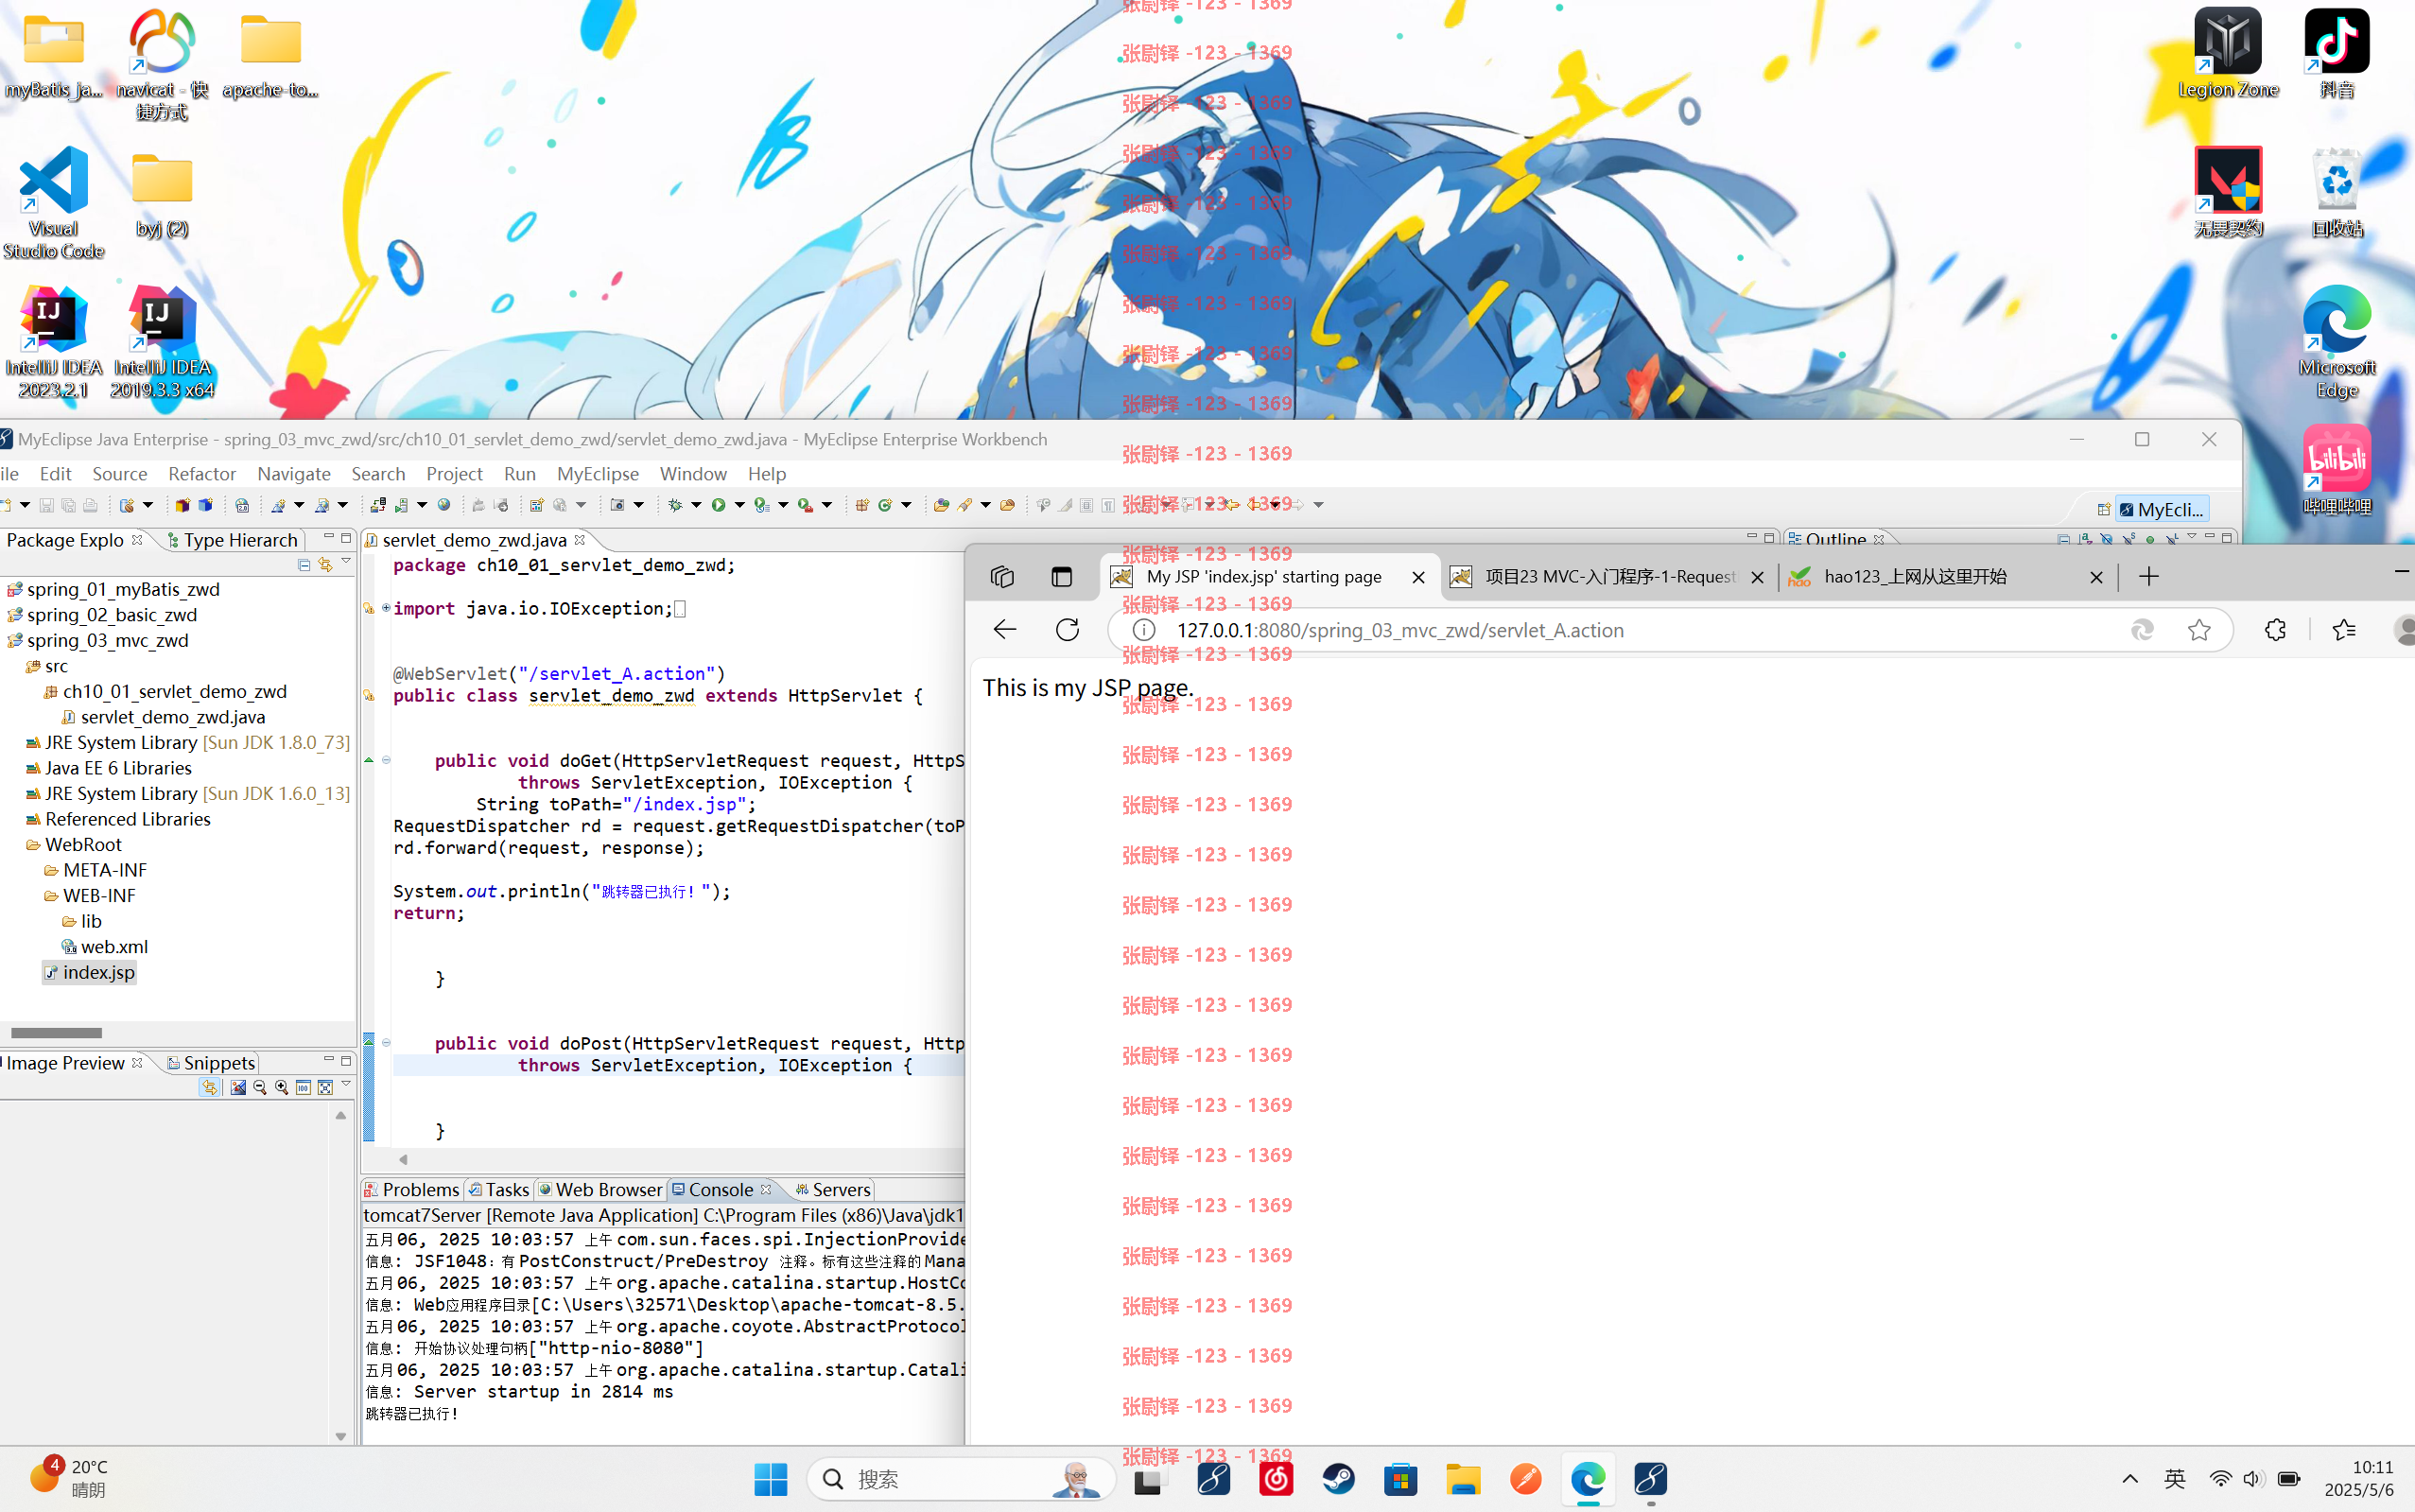Open the Recycle Bin (回收站) on the desktop
The width and height of the screenshot is (2415, 1512).
(x=2336, y=192)
